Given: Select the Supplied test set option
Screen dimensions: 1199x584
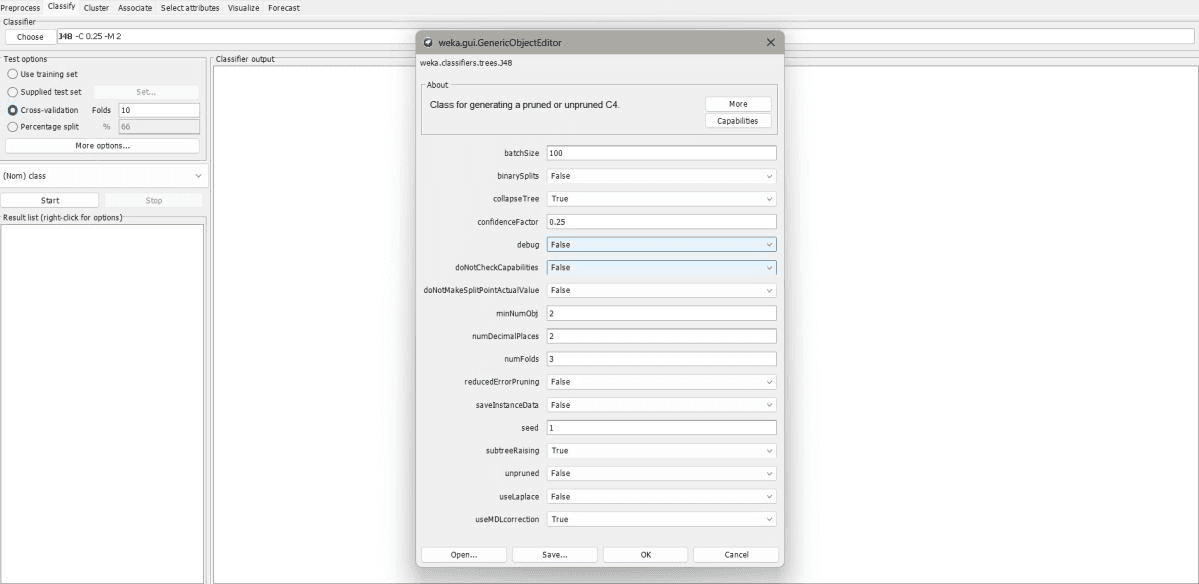Looking at the screenshot, I should point(44,92).
